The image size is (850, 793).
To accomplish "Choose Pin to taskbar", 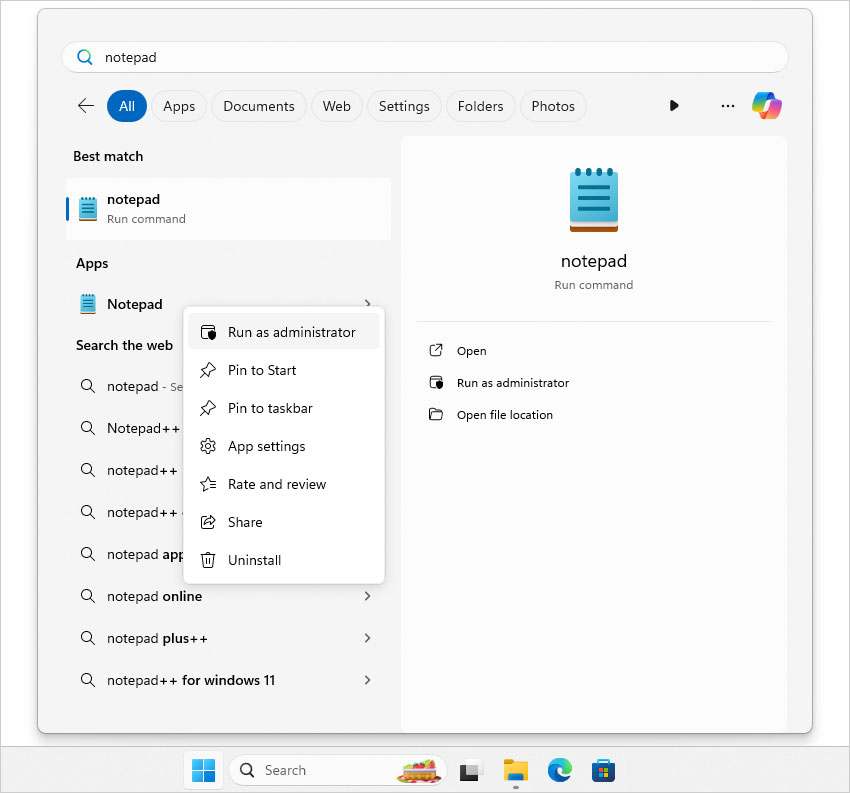I will pos(284,408).
